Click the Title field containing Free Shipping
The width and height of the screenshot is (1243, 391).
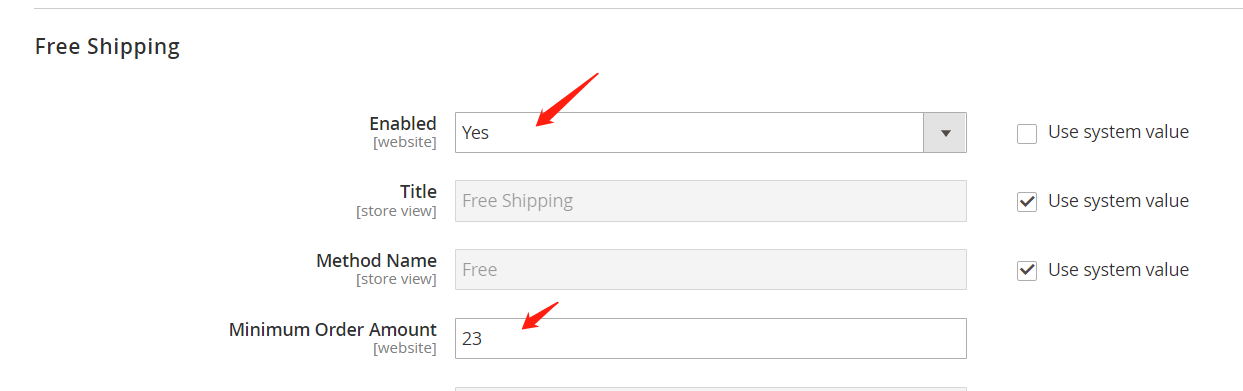click(x=710, y=201)
